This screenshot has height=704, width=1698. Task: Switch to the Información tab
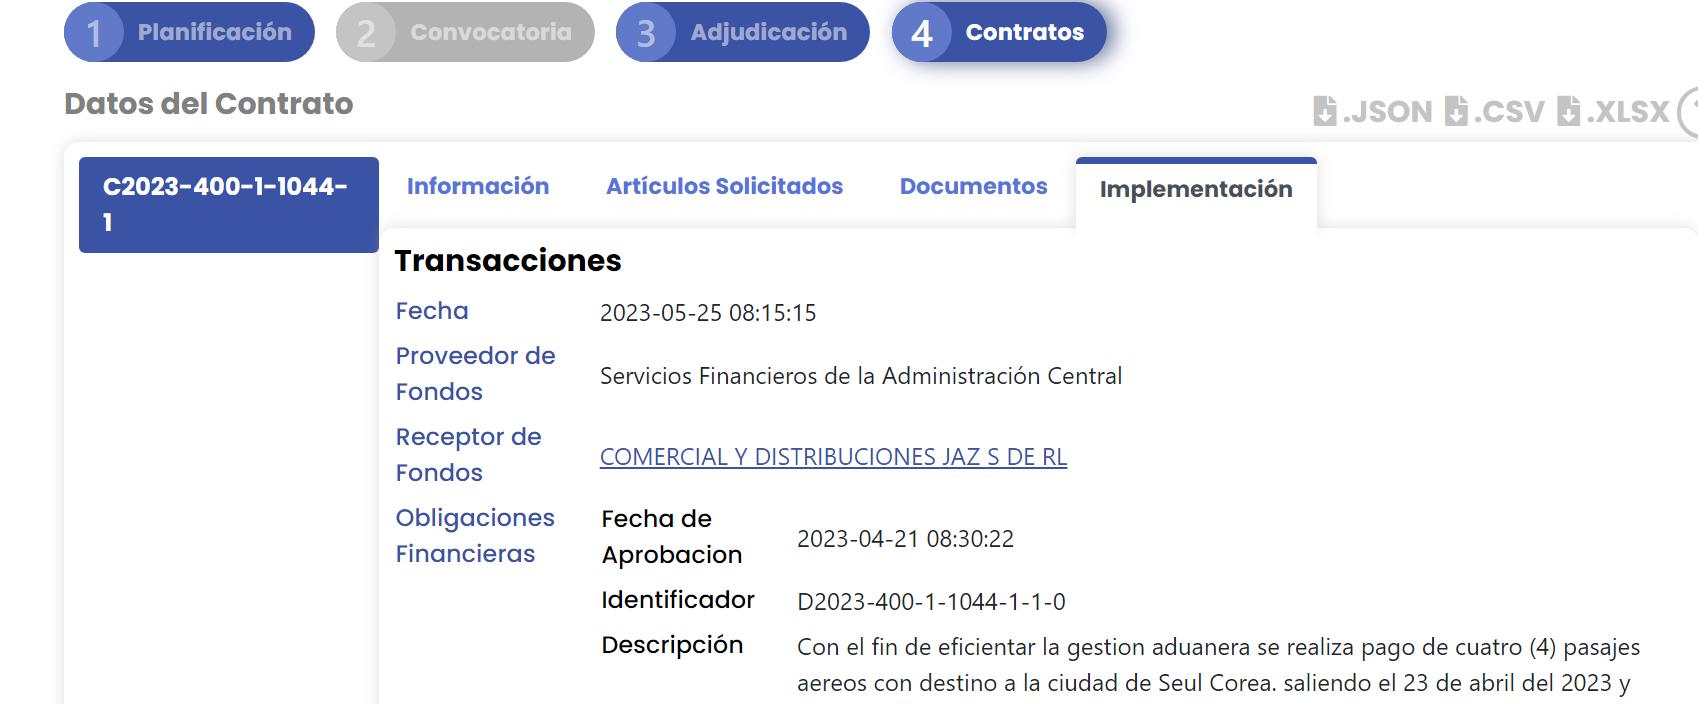coord(477,186)
